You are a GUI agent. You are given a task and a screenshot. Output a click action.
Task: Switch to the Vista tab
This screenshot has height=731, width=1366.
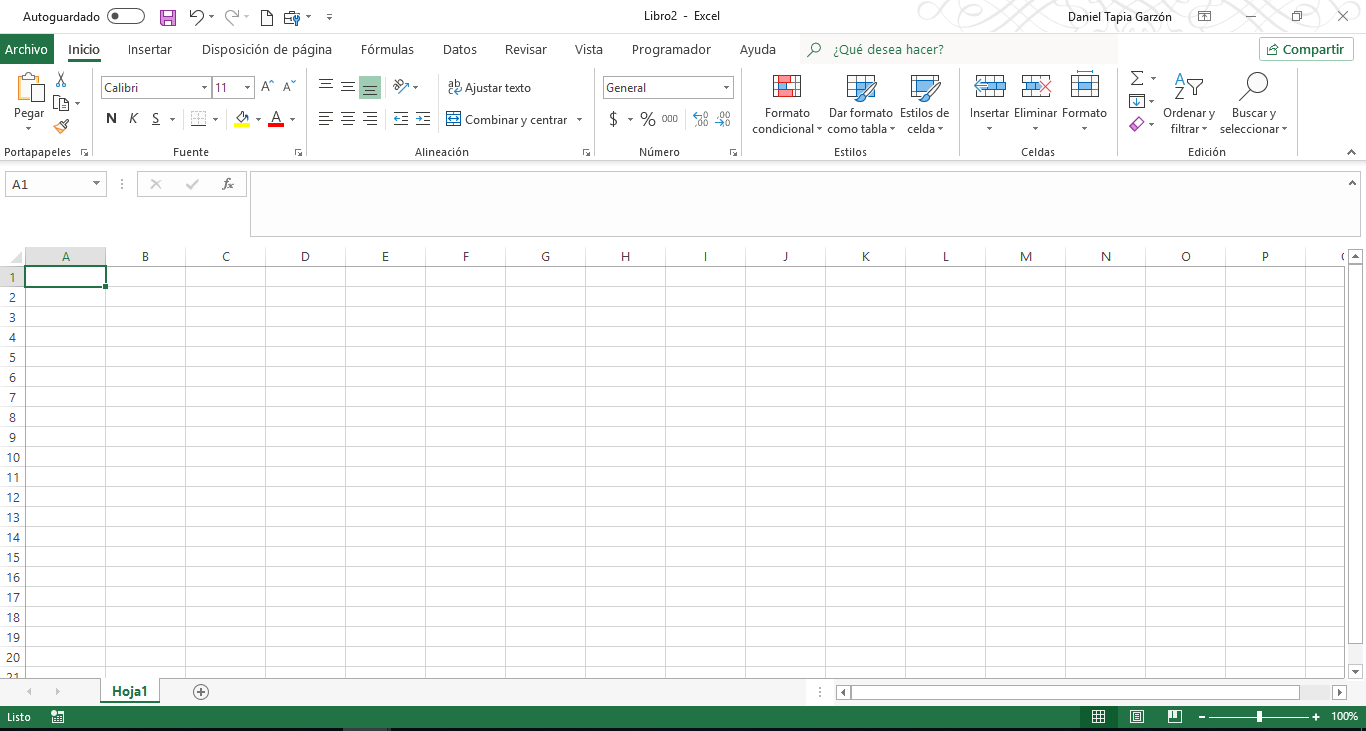coord(589,49)
